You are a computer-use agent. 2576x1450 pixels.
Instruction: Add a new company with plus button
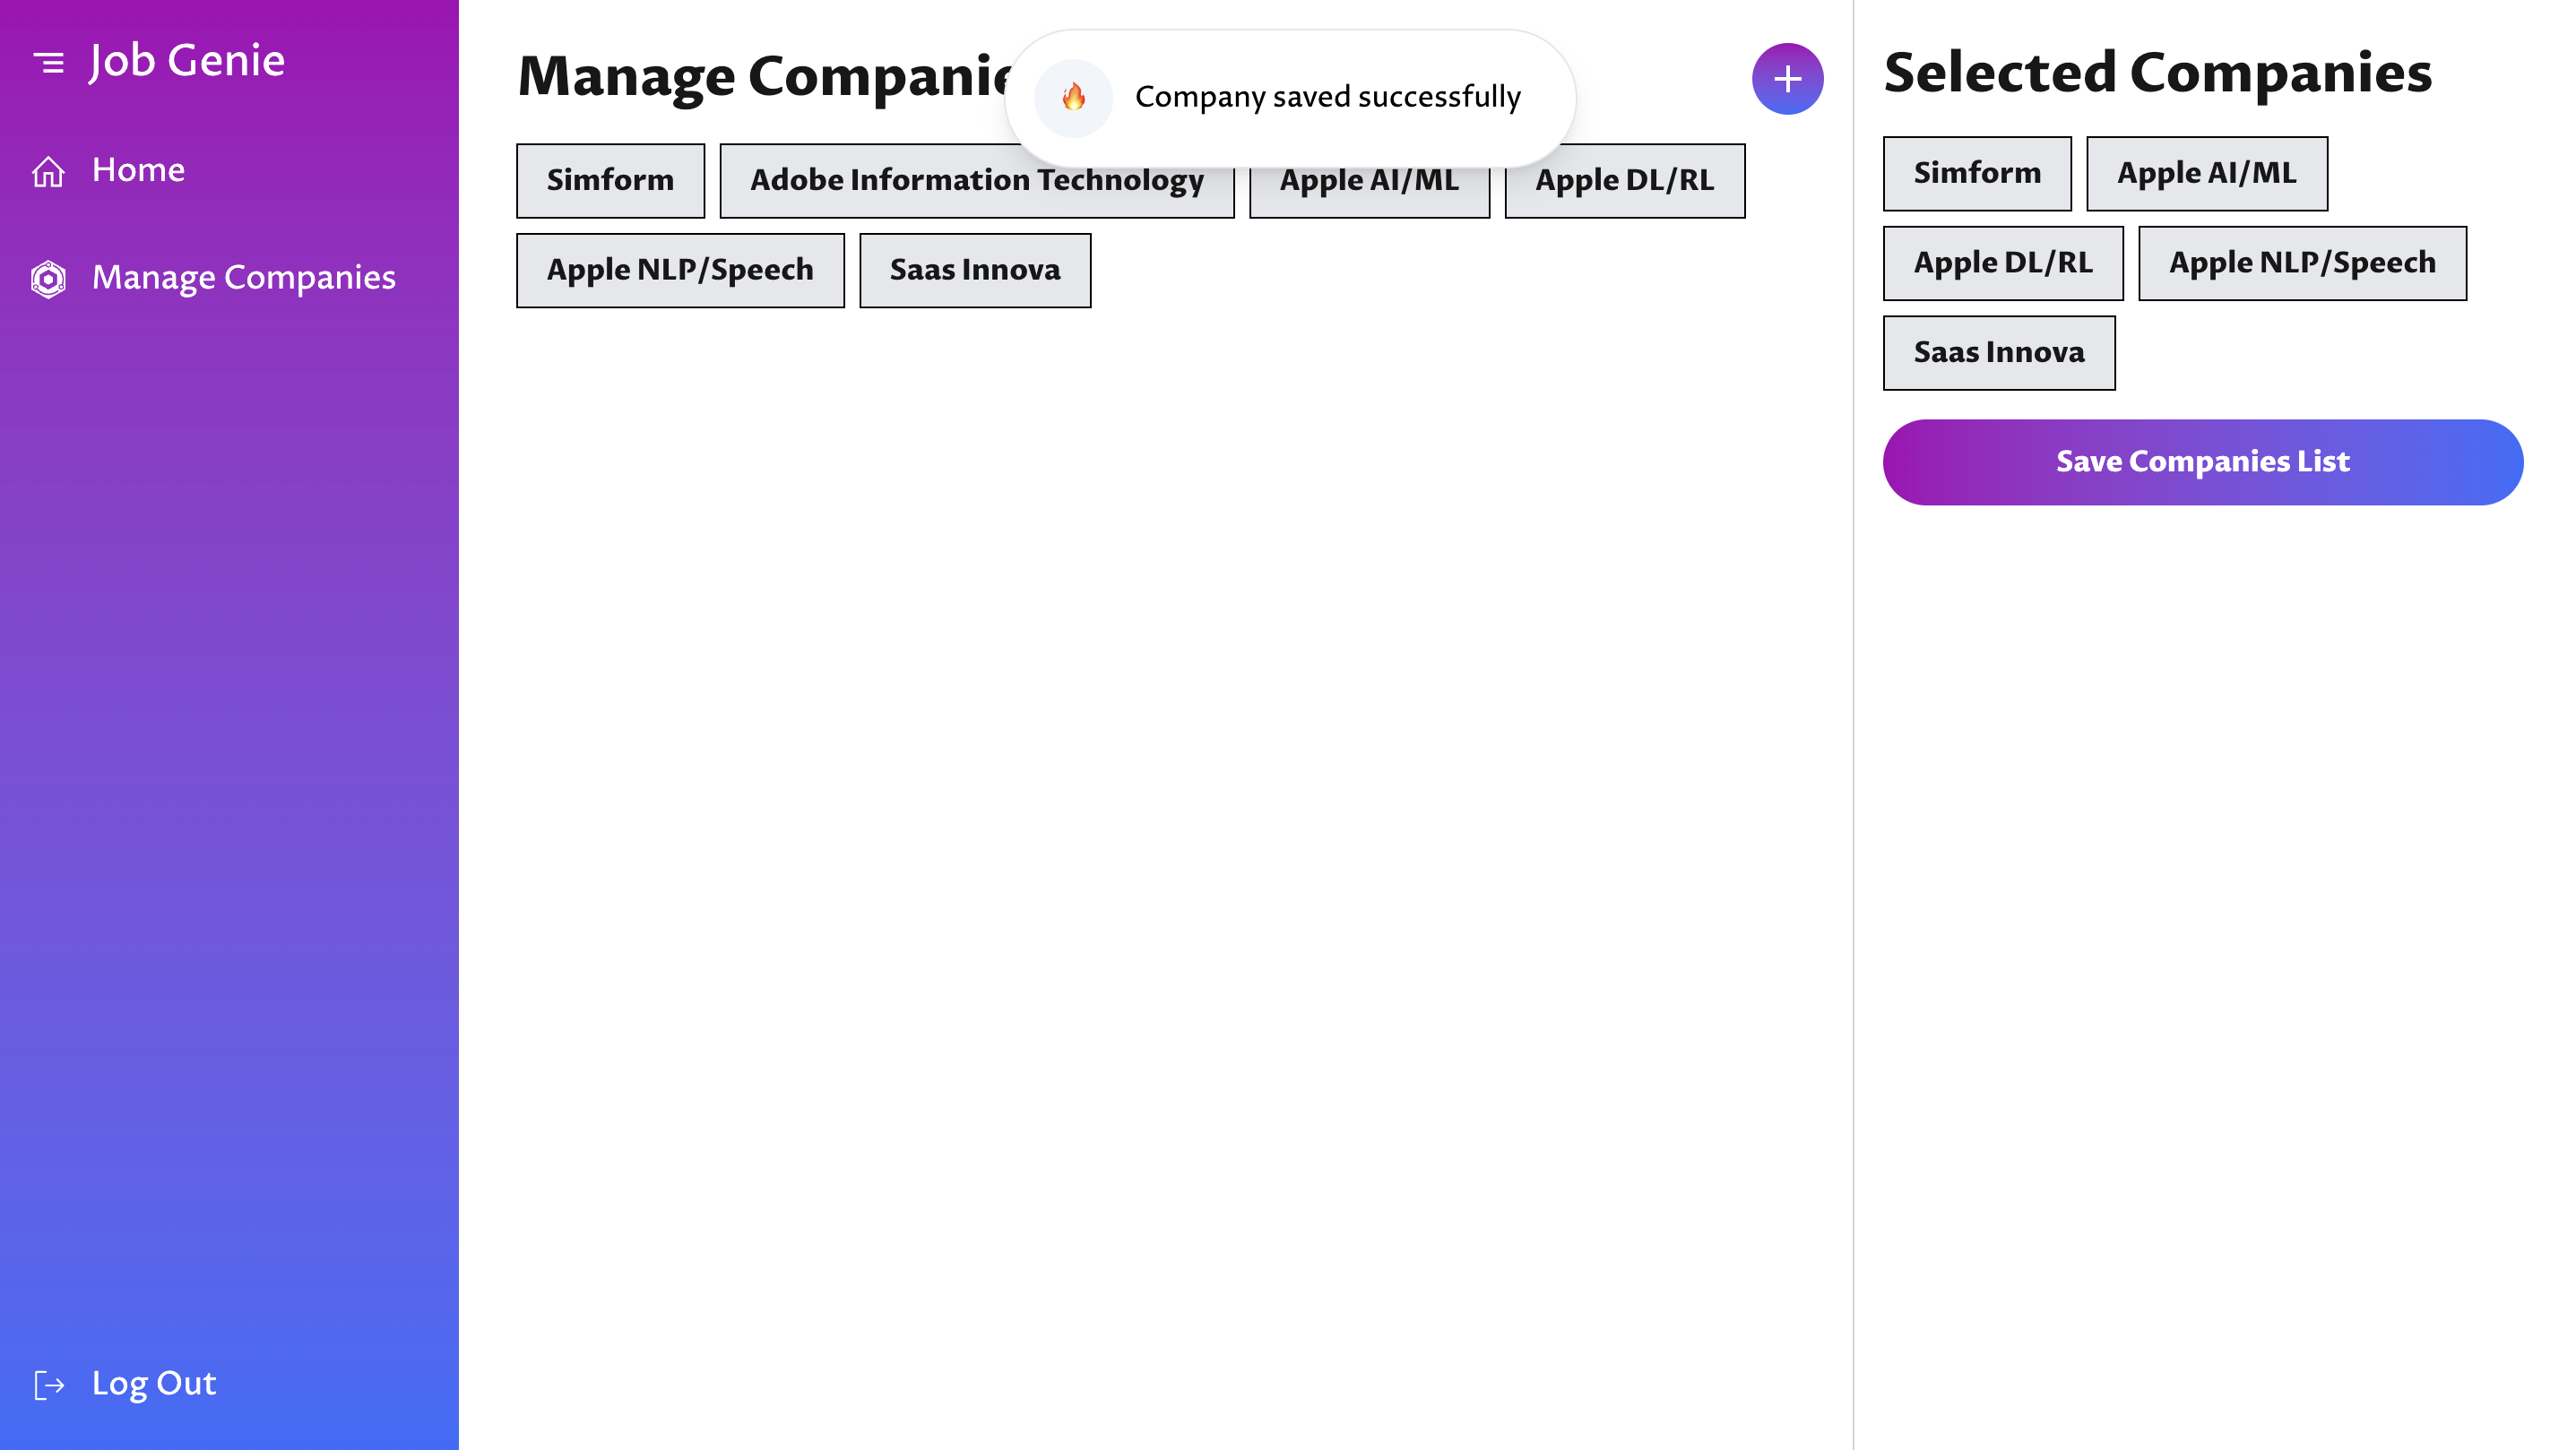(x=1787, y=79)
